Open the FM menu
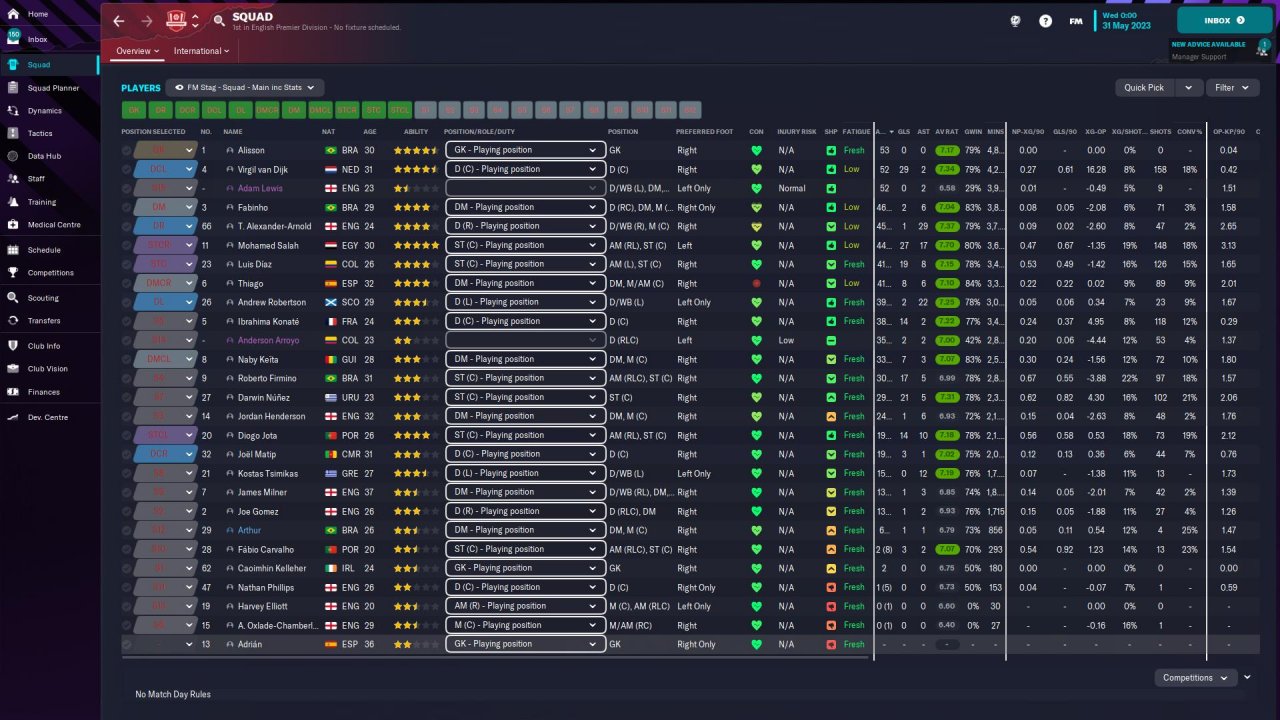This screenshot has height=720, width=1280. 1075,20
